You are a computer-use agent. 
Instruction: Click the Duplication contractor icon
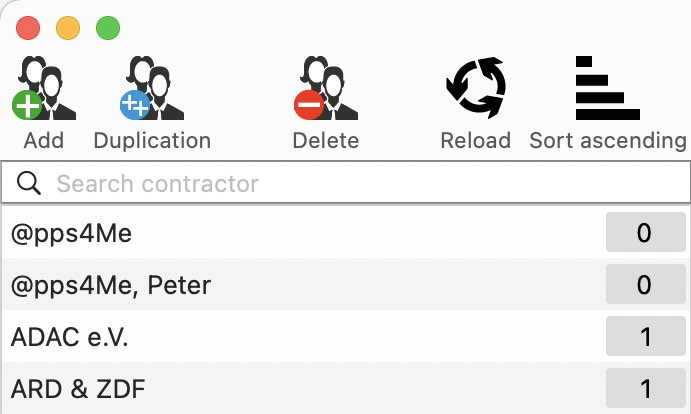[152, 88]
